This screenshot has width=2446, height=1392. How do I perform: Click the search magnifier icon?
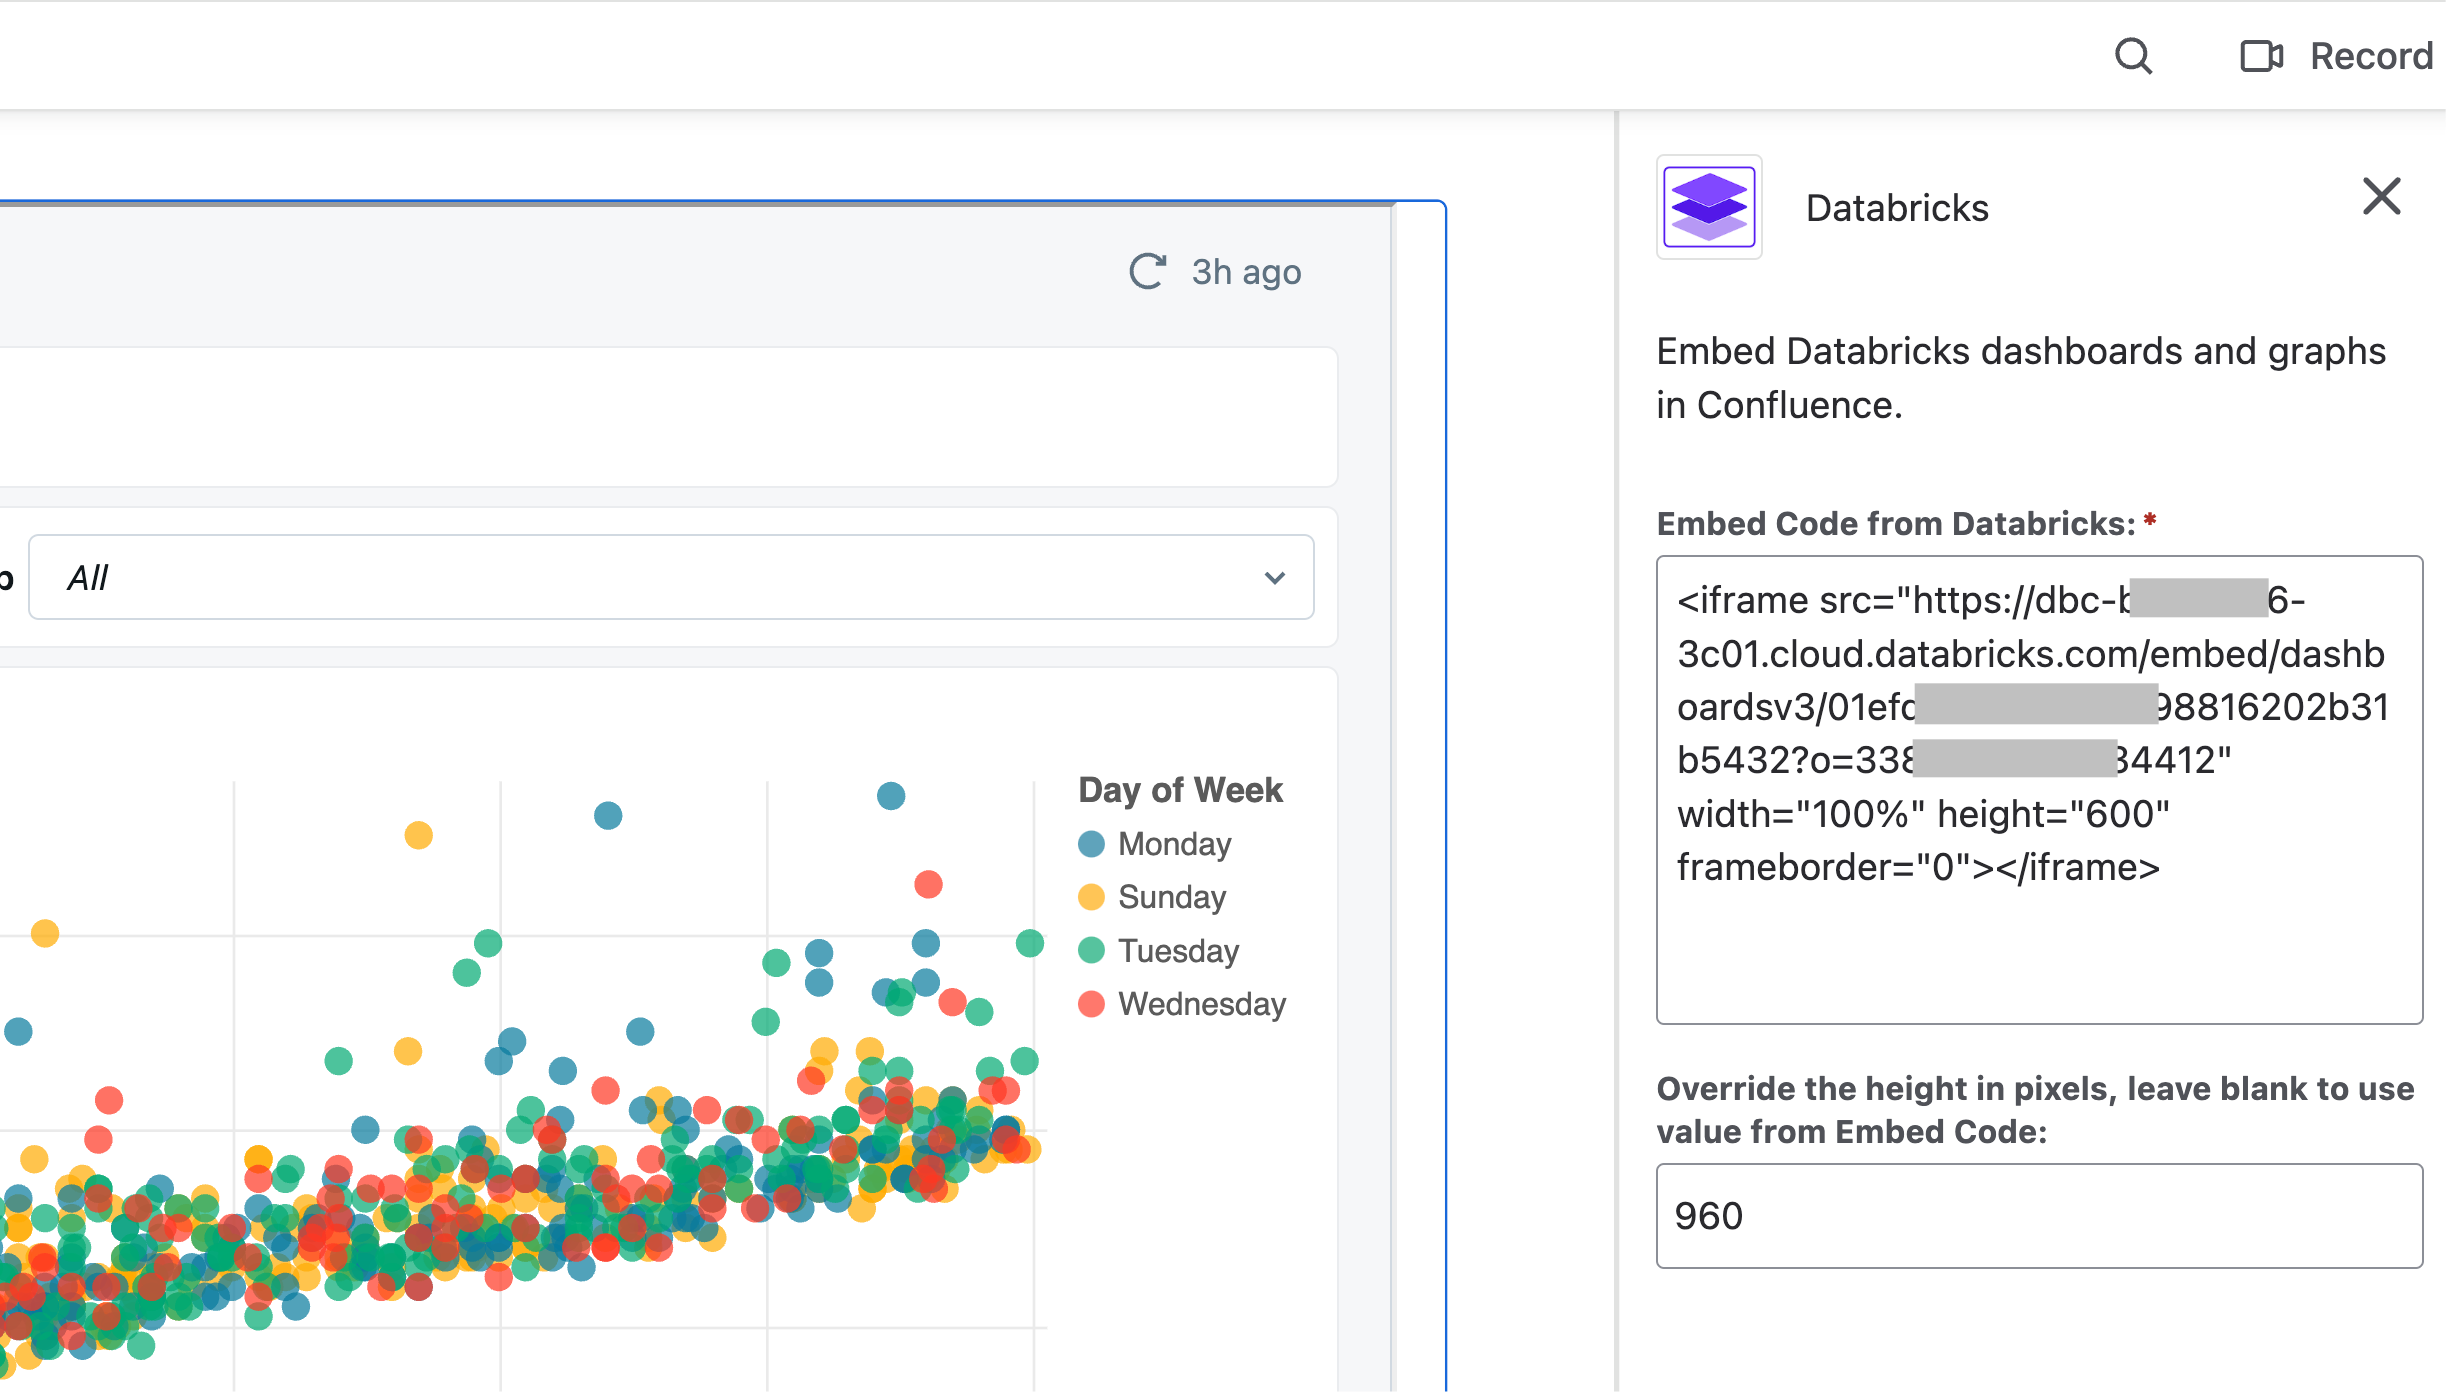2133,56
